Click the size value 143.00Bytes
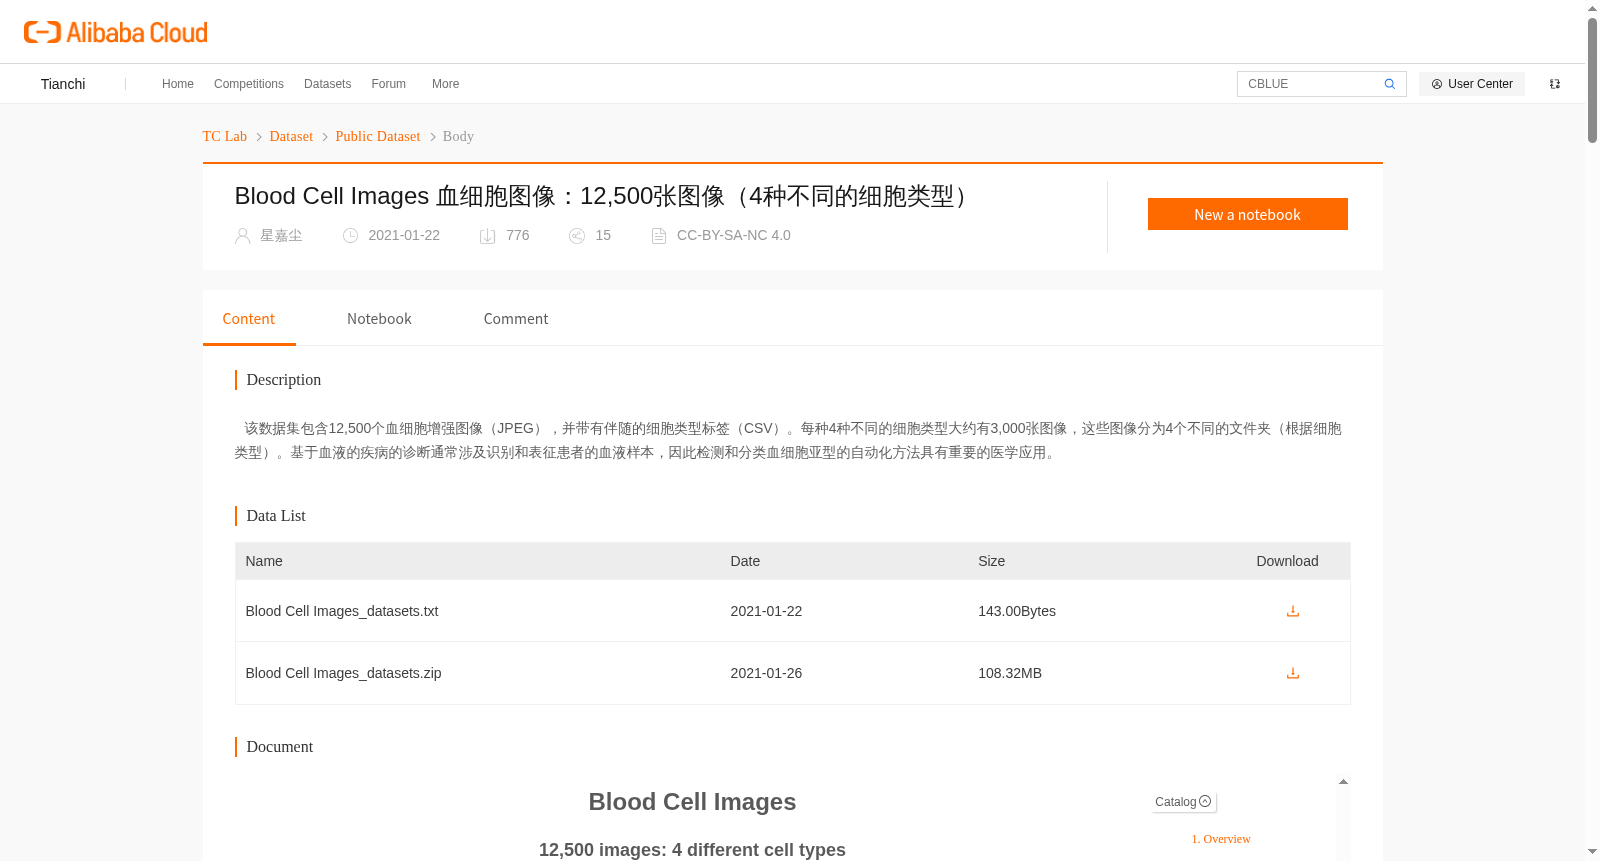1600x861 pixels. [x=1017, y=611]
